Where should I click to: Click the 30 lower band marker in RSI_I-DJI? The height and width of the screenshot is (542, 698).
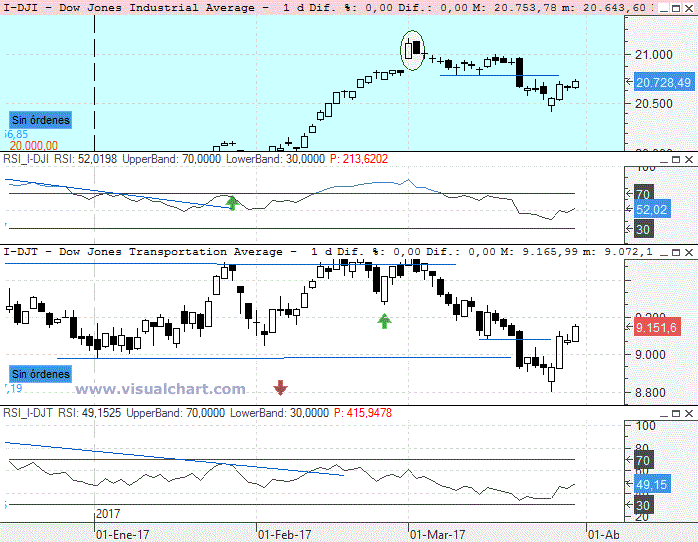click(643, 229)
